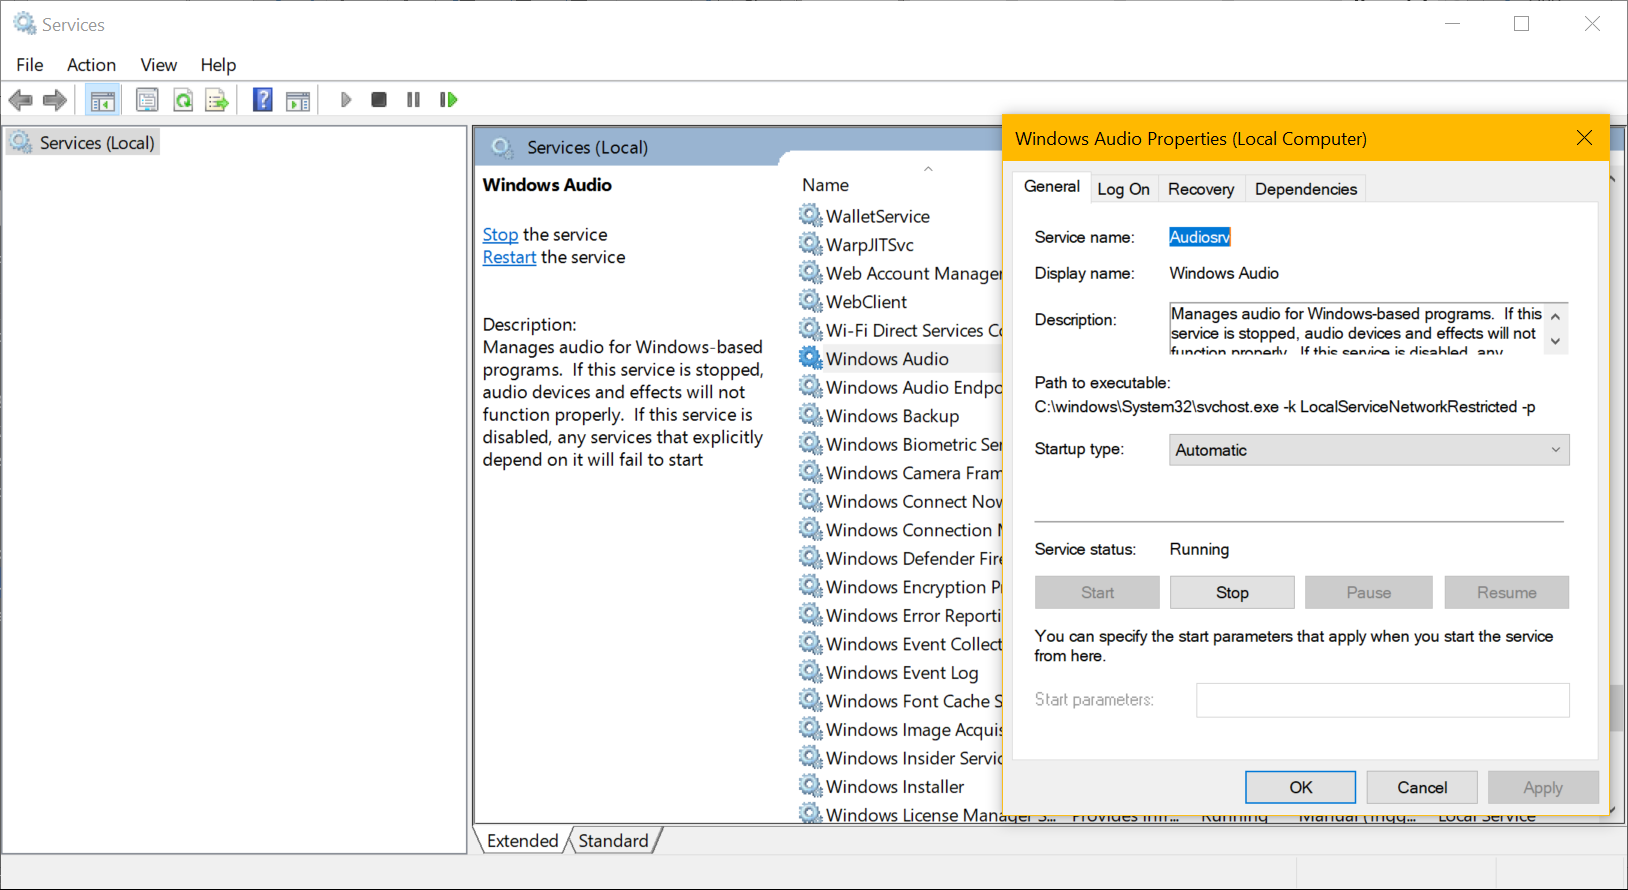Viewport: 1628px width, 890px height.
Task: Switch to the Log On tab
Action: [x=1123, y=189]
